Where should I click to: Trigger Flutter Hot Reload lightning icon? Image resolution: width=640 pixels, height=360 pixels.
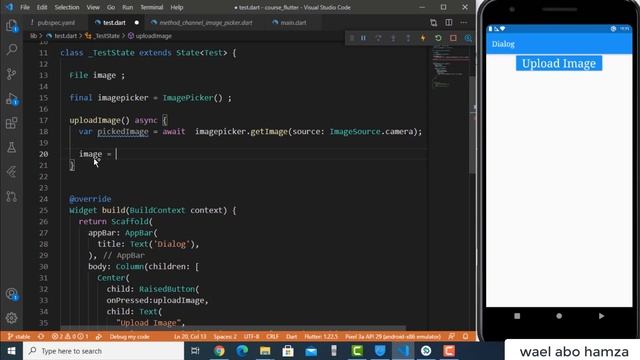[423, 38]
